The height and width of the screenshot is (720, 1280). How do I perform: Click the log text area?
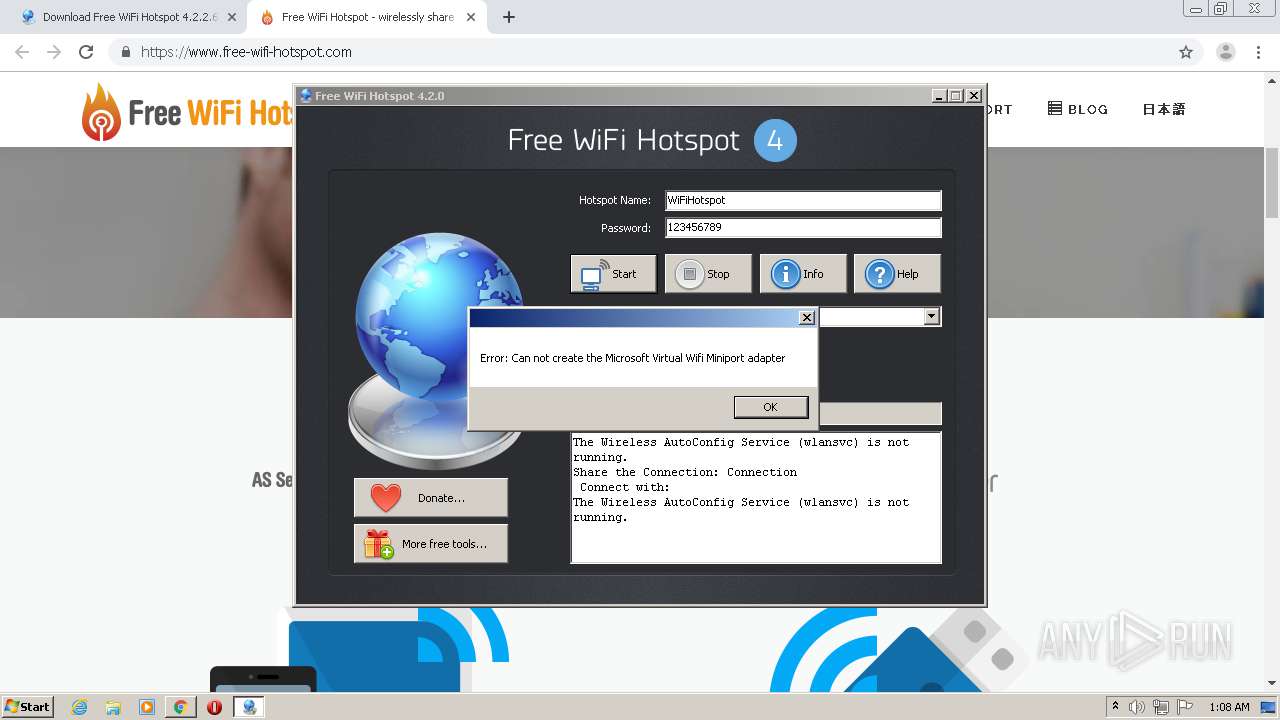755,497
